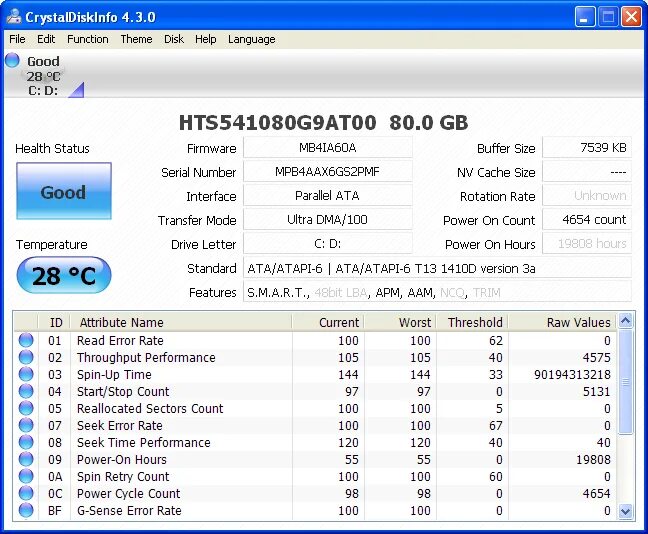Click the Standard ATA/ATAPI-6 field
648x534 pixels.
(437, 268)
